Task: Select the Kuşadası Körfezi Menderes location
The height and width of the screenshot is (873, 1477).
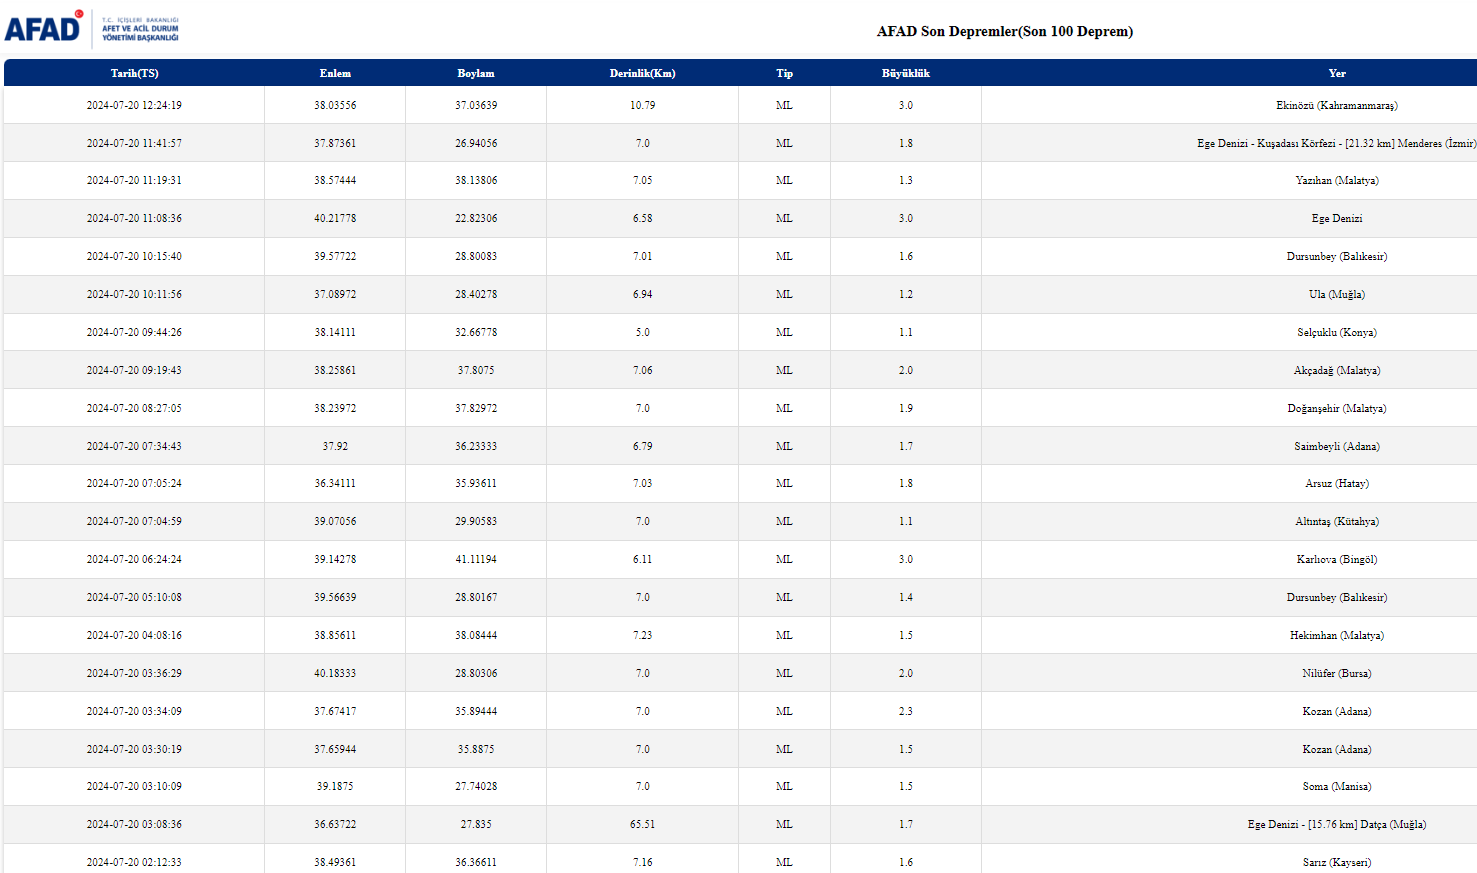Action: [1336, 143]
